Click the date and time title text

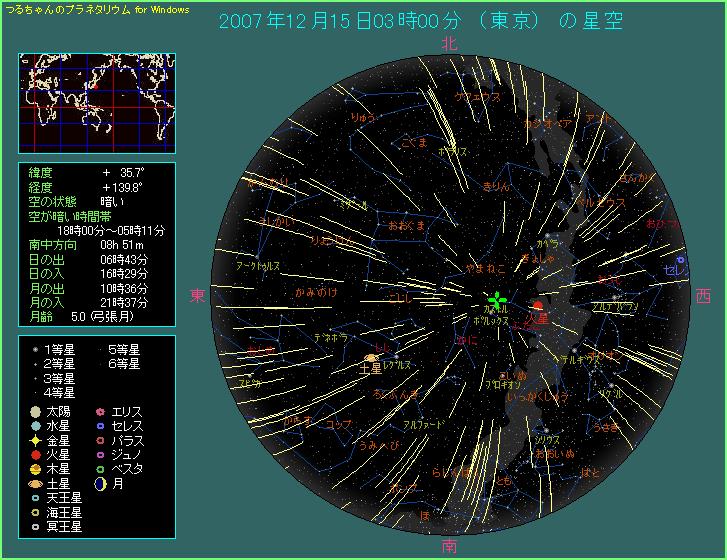click(x=420, y=21)
